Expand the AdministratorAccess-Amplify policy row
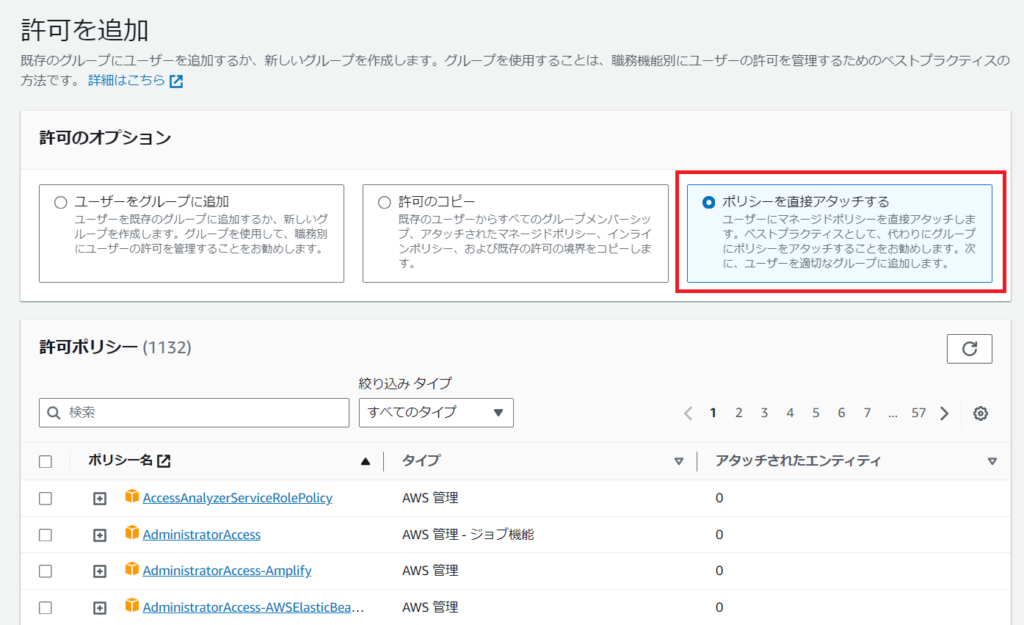 point(99,571)
